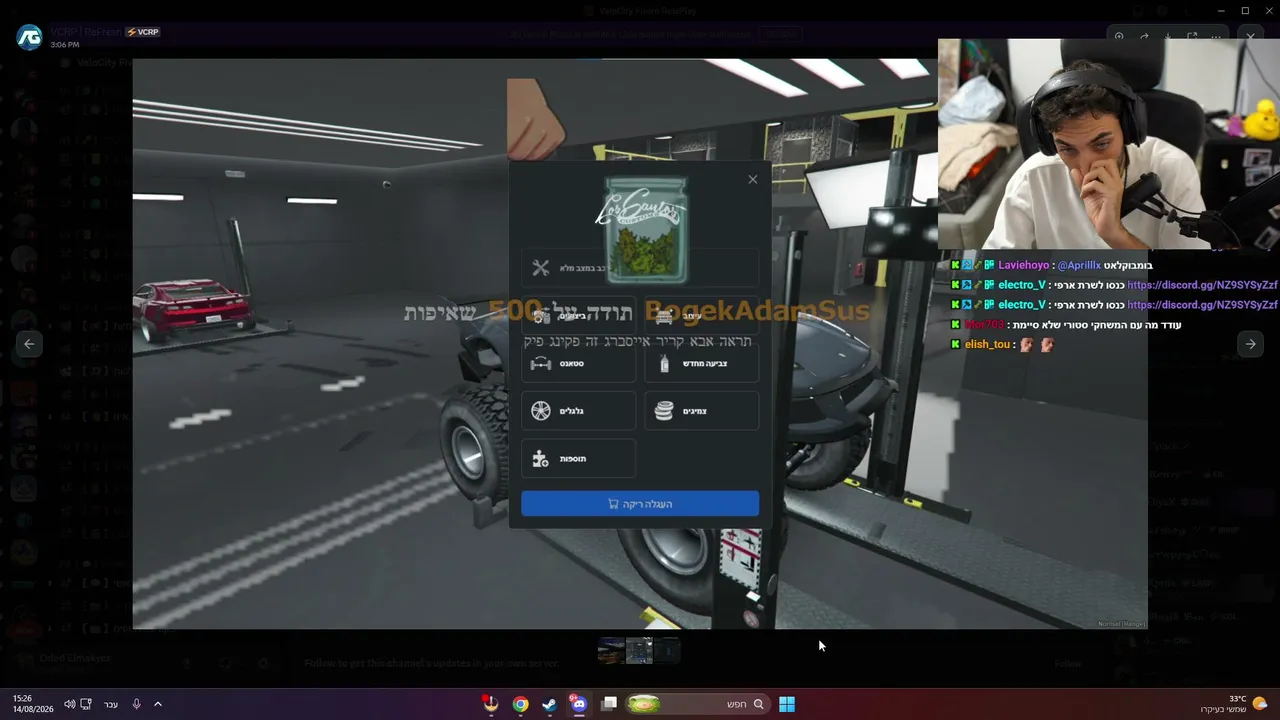Open the weather widget showing 33°C

1234,704
